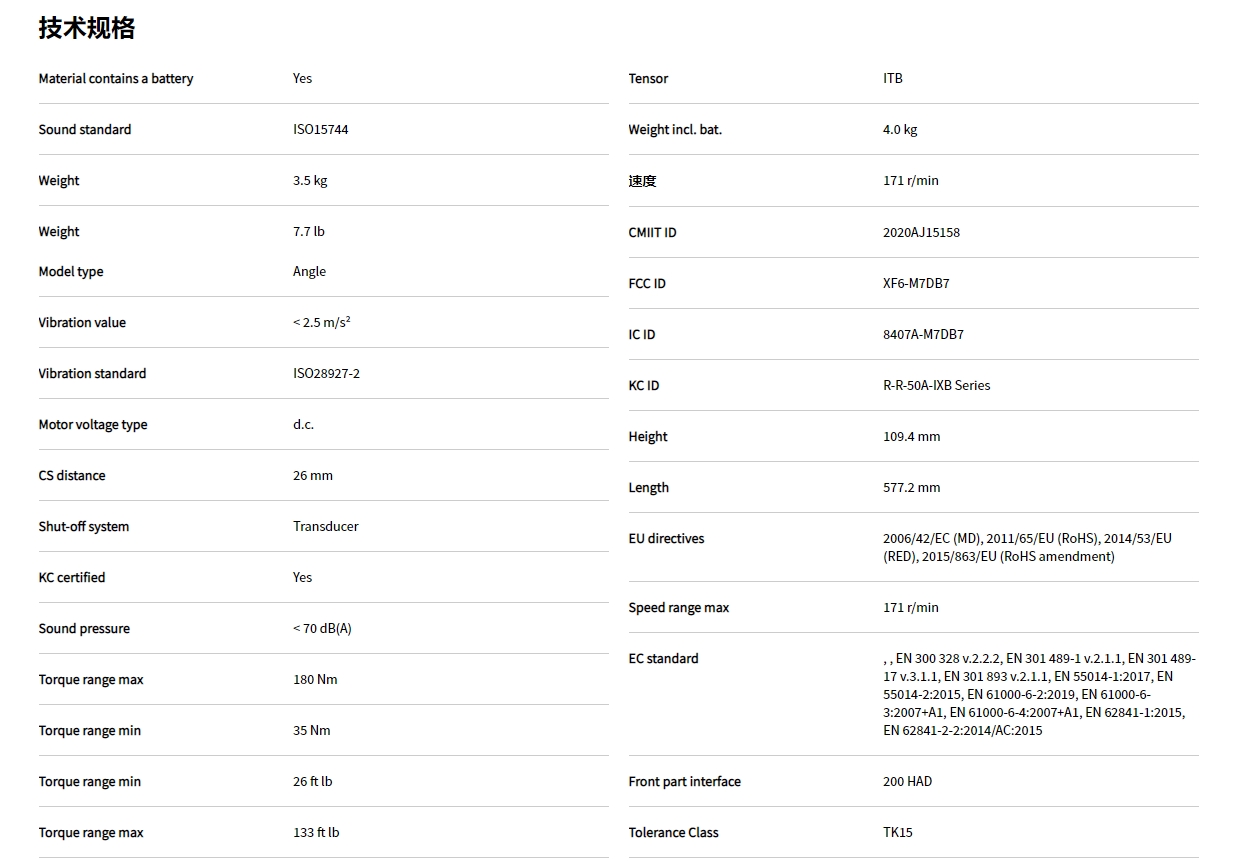Click the 'Motor voltage type' label
This screenshot has height=863, width=1242.
[92, 425]
